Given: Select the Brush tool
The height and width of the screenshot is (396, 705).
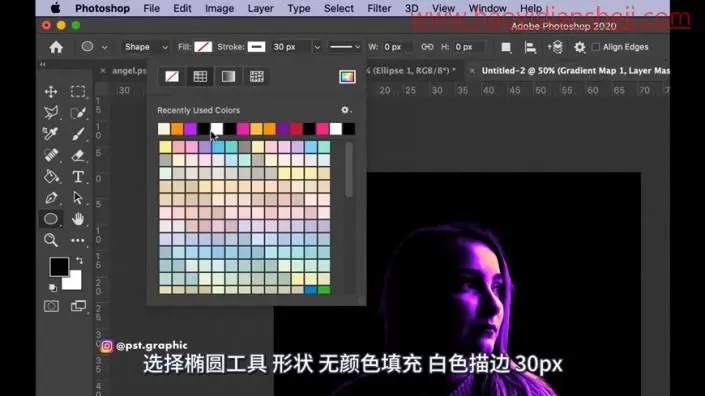Looking at the screenshot, I should point(78,133).
